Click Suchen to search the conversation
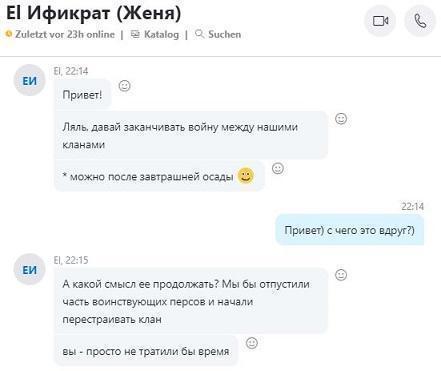Image resolution: width=441 pixels, height=371 pixels. pos(218,34)
